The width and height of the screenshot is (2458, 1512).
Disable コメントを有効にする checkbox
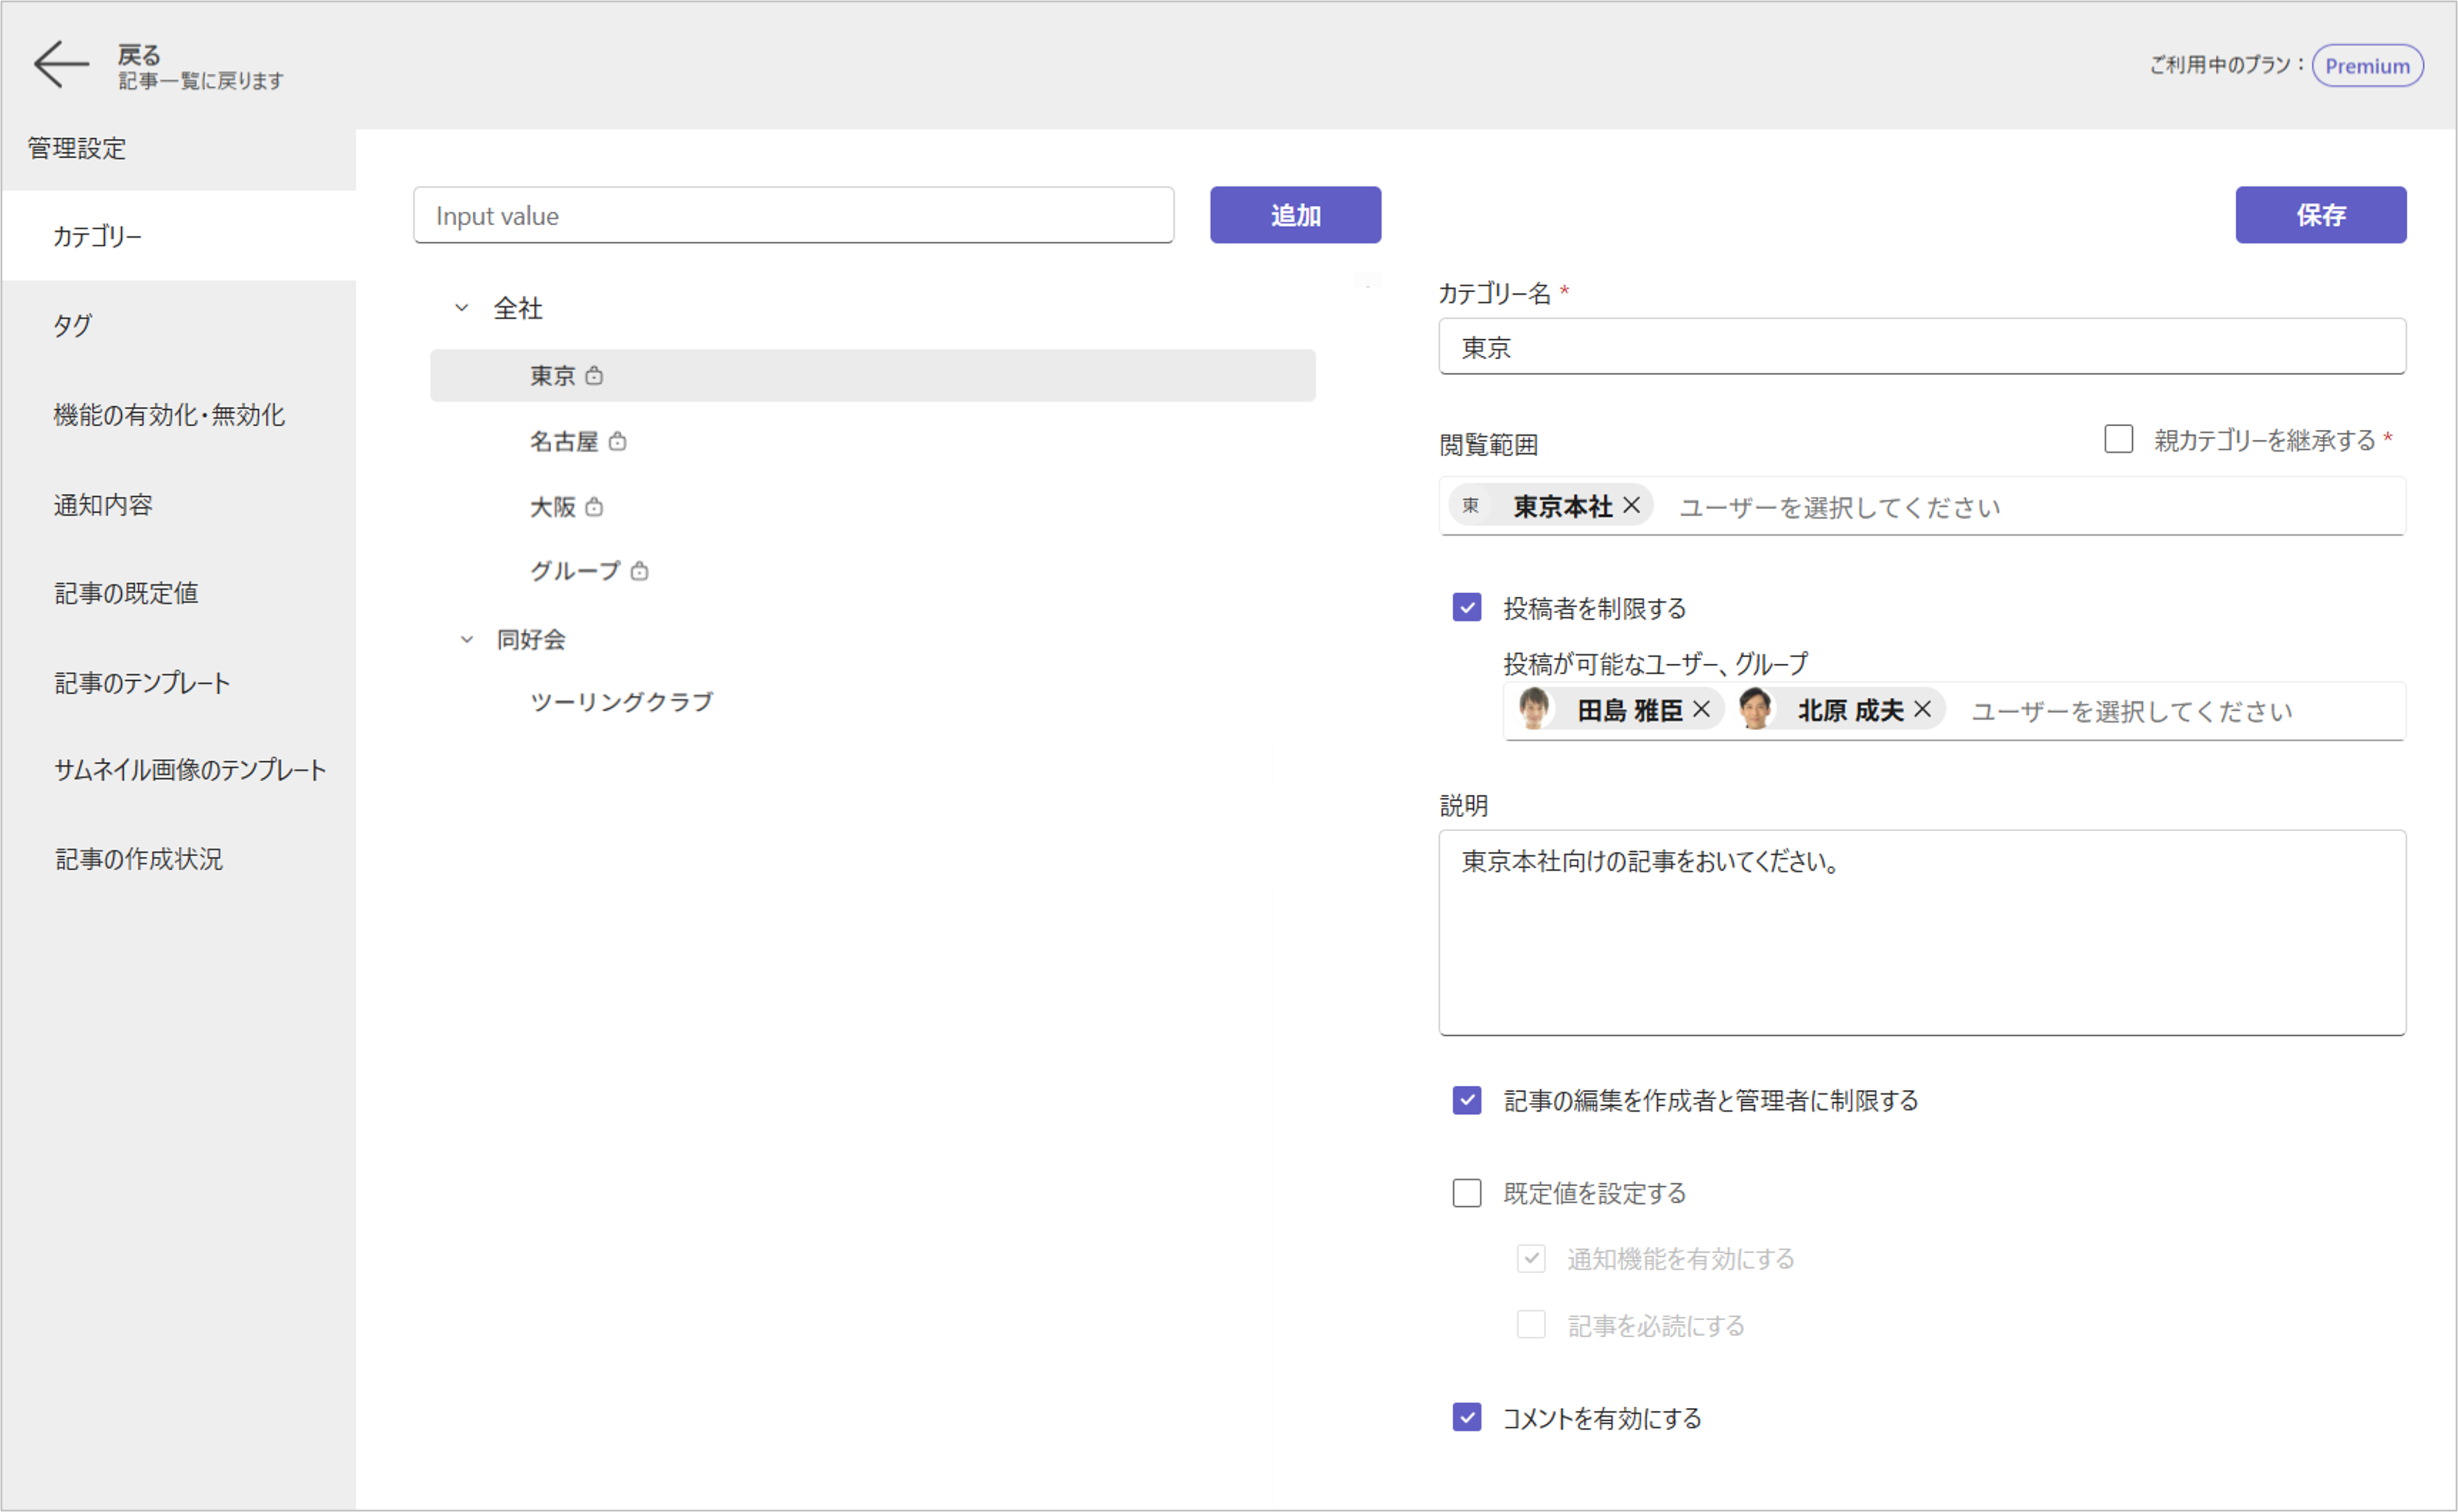click(1466, 1417)
